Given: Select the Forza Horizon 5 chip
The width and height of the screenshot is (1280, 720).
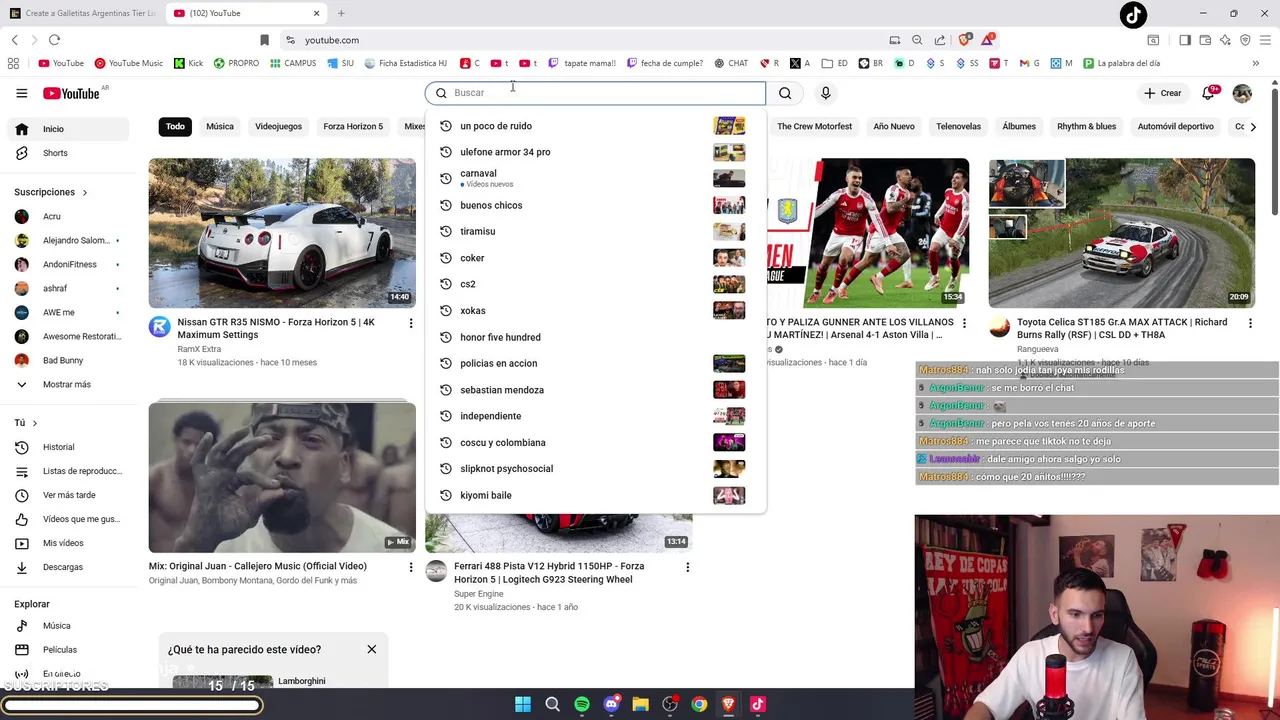Looking at the screenshot, I should (x=353, y=127).
